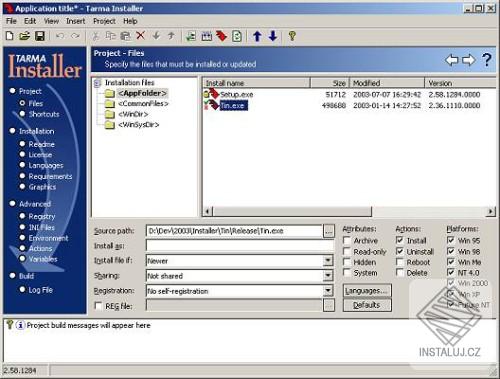
Task: Click the add files toolbar icon
Action: click(191, 36)
